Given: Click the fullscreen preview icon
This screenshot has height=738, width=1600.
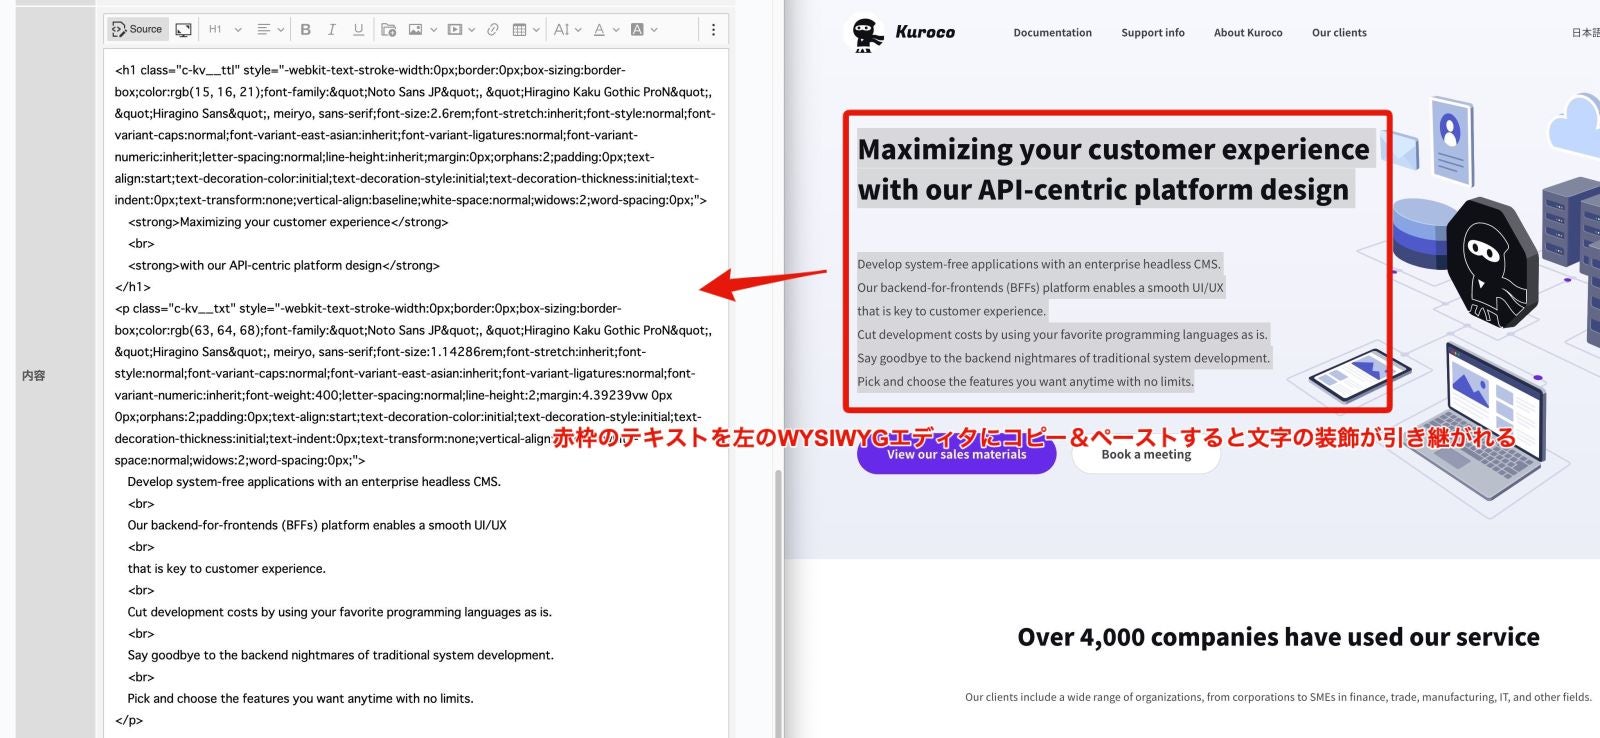Looking at the screenshot, I should [x=184, y=29].
